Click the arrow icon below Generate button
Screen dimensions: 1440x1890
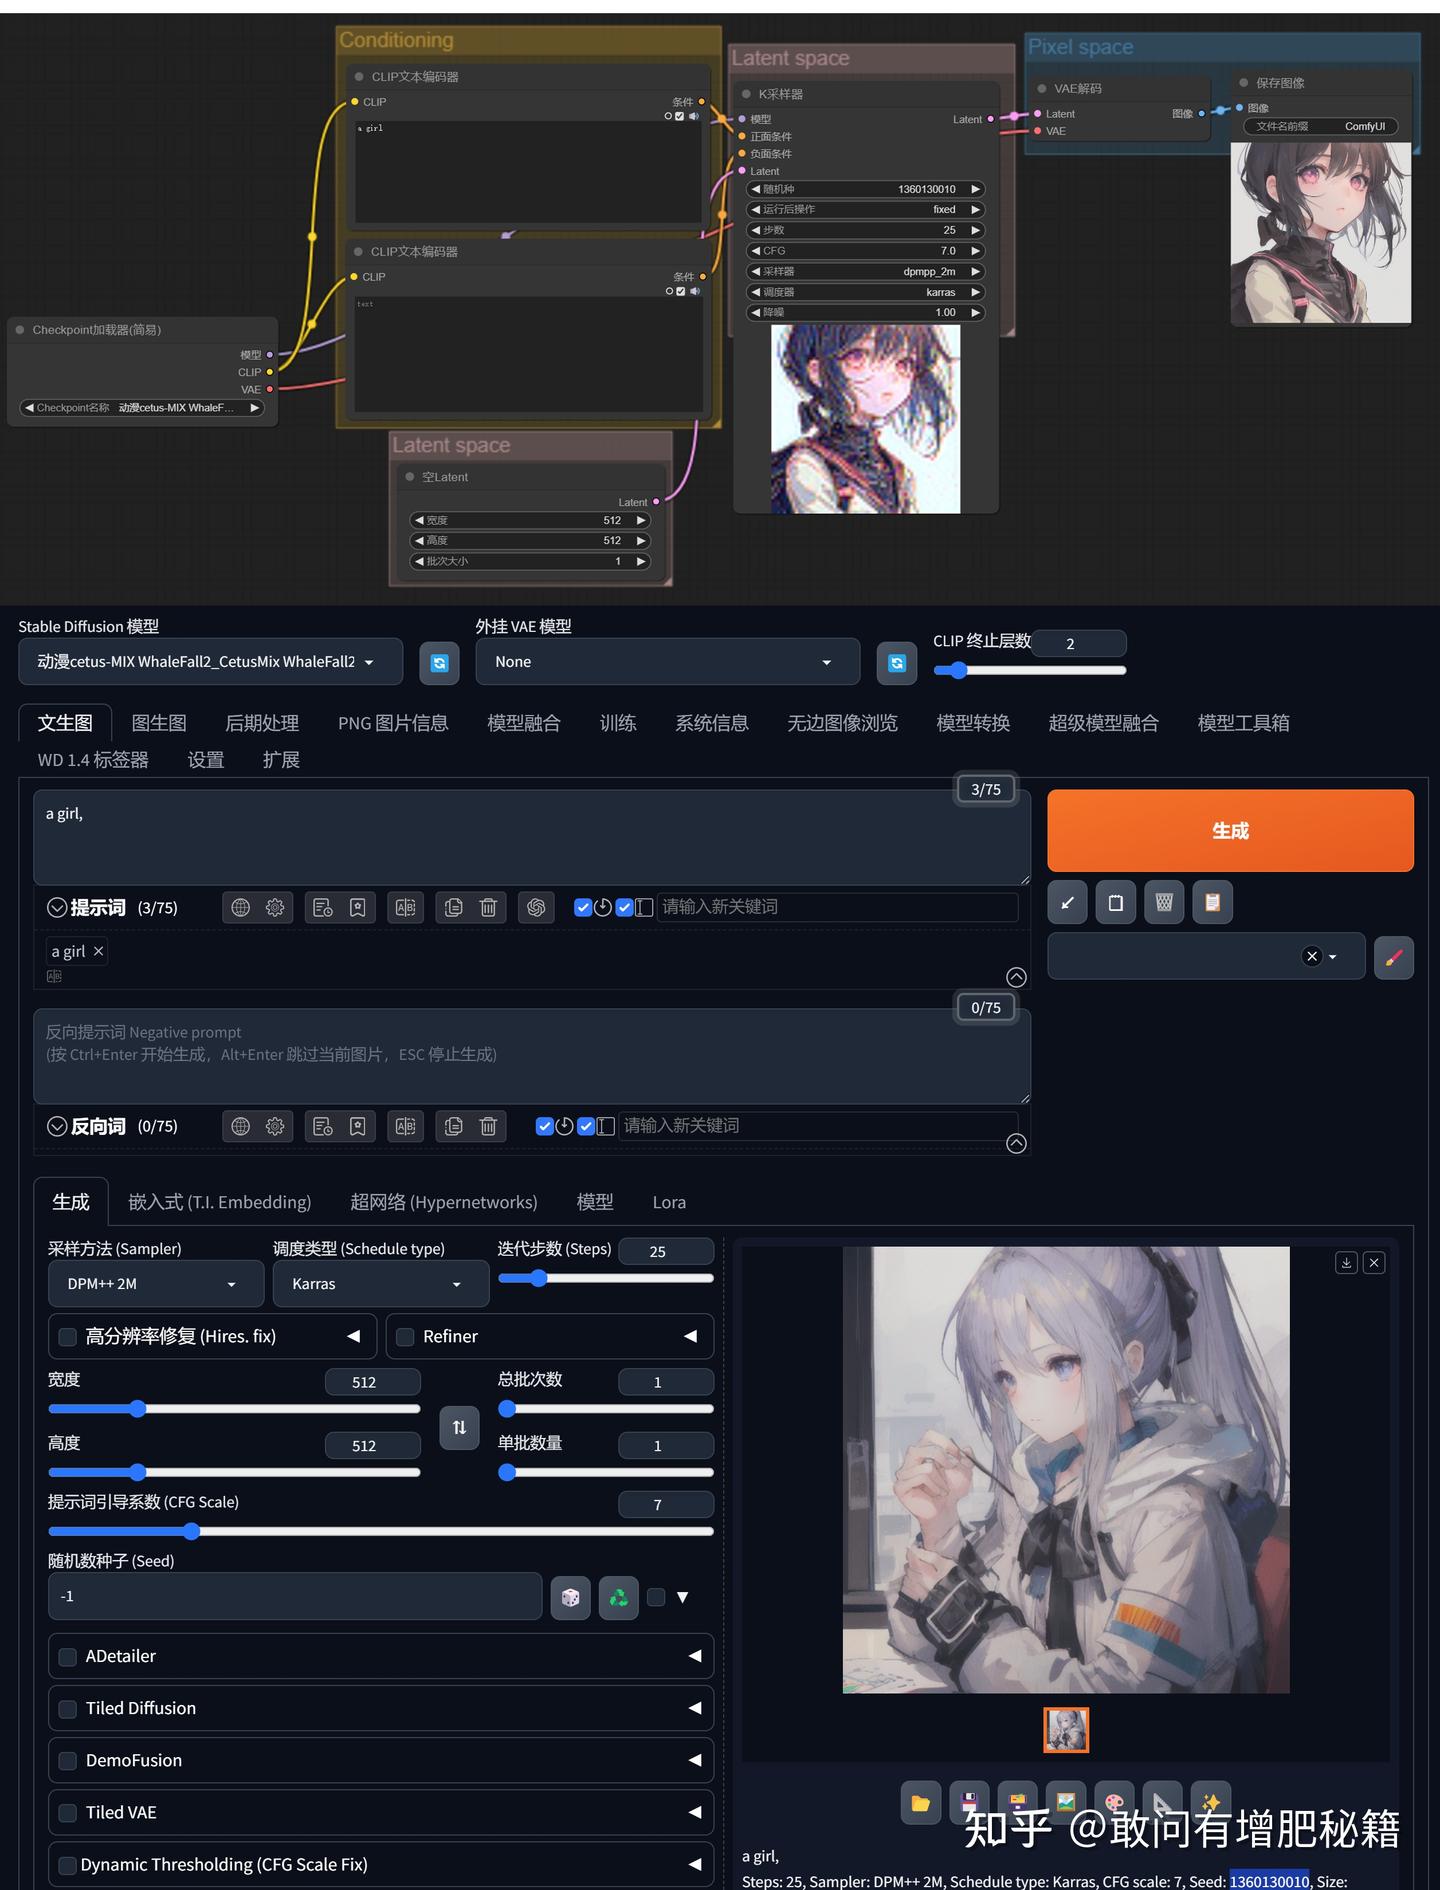1067,903
